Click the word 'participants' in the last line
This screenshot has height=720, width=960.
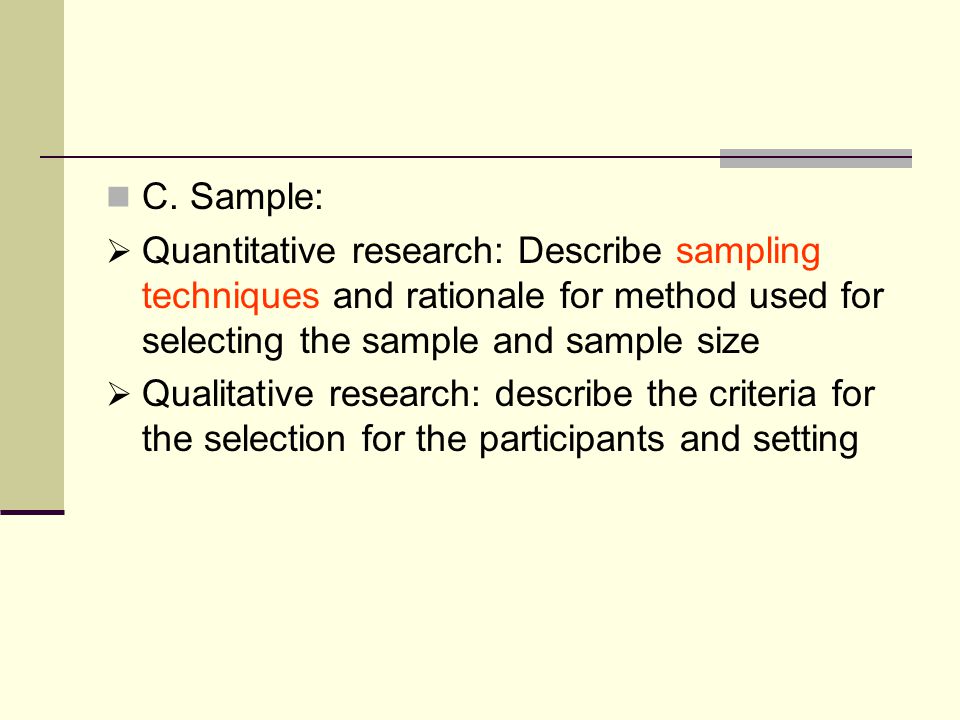click(x=571, y=440)
